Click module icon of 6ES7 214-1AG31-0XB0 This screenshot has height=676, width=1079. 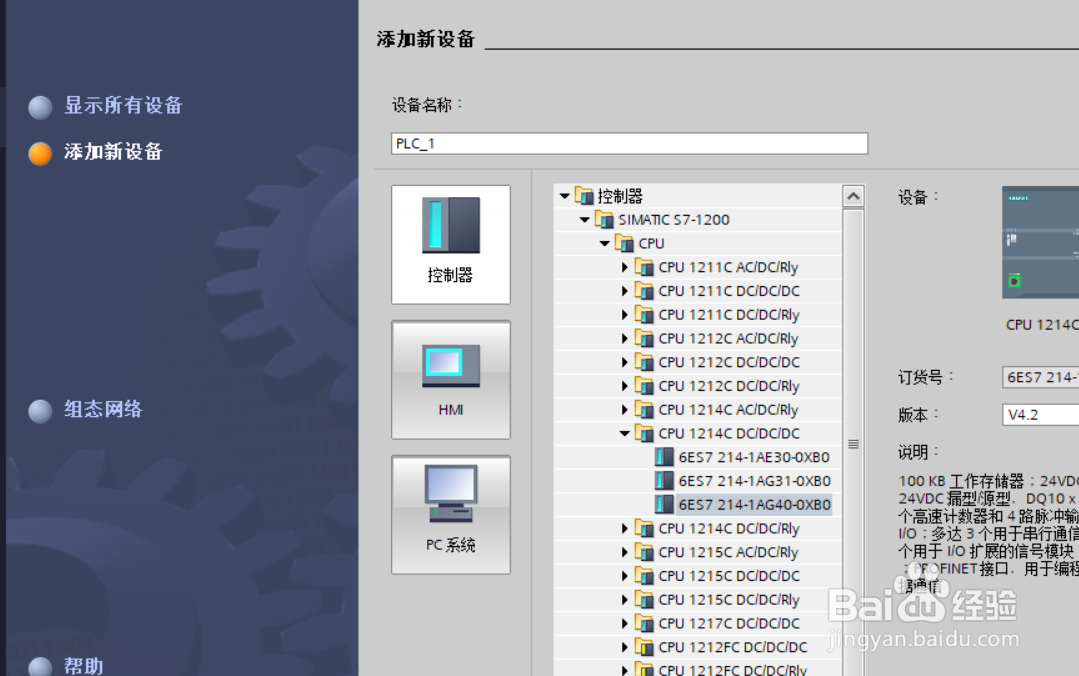[664, 480]
